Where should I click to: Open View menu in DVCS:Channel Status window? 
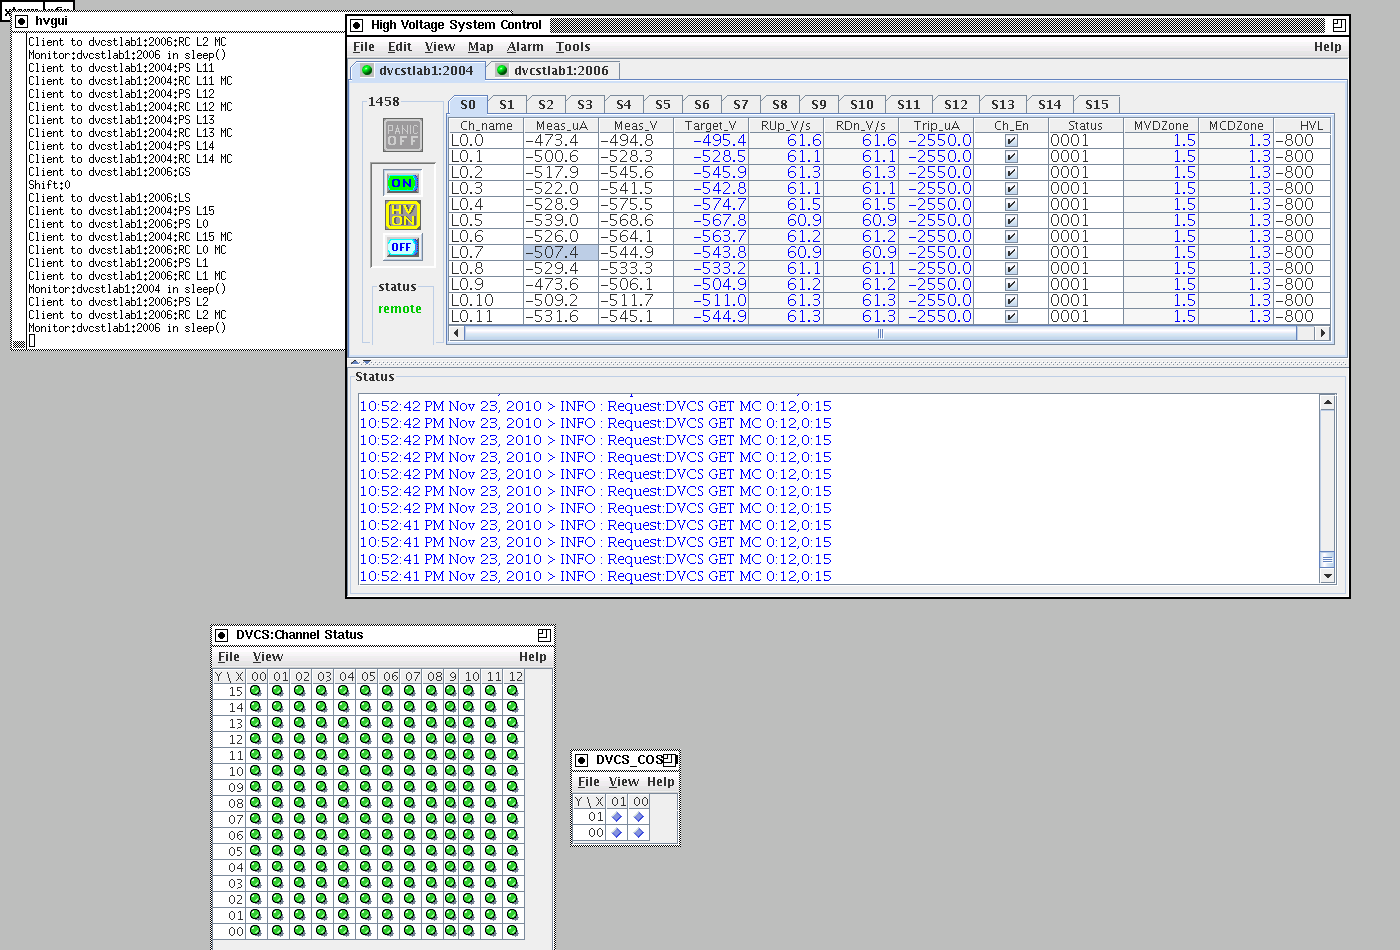click(267, 657)
